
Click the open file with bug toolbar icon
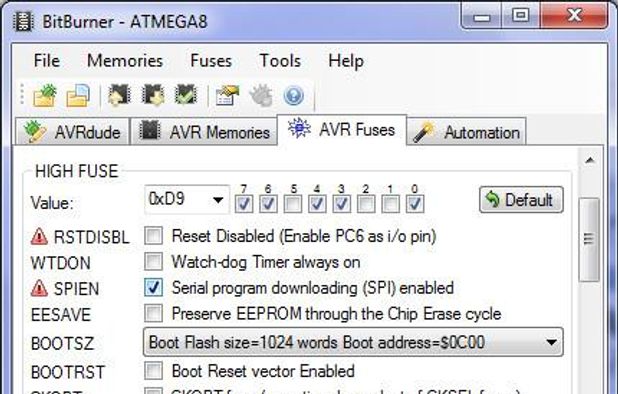[x=45, y=95]
